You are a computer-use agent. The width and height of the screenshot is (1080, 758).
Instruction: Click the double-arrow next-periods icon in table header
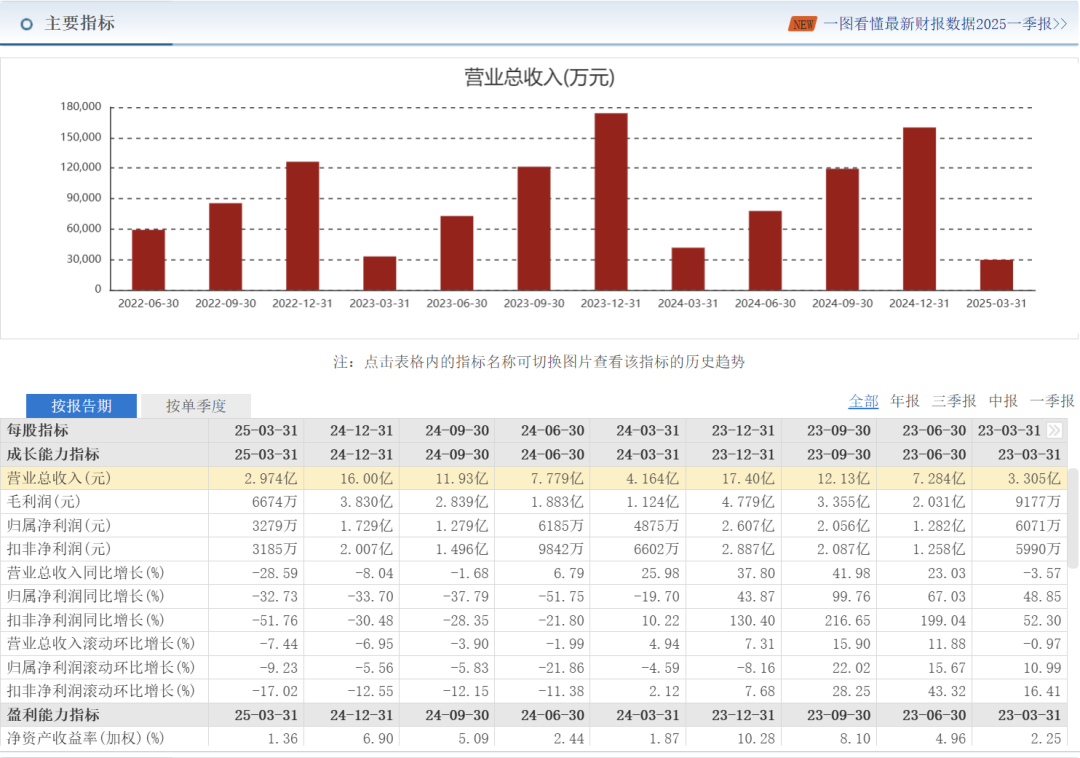pos(1054,431)
